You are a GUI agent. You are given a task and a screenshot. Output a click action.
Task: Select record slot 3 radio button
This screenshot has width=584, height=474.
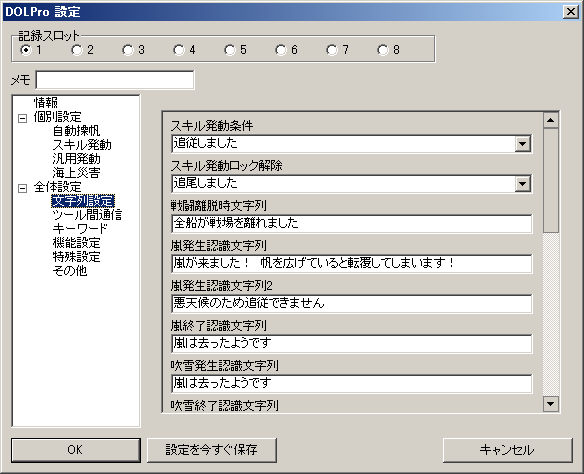coord(128,50)
